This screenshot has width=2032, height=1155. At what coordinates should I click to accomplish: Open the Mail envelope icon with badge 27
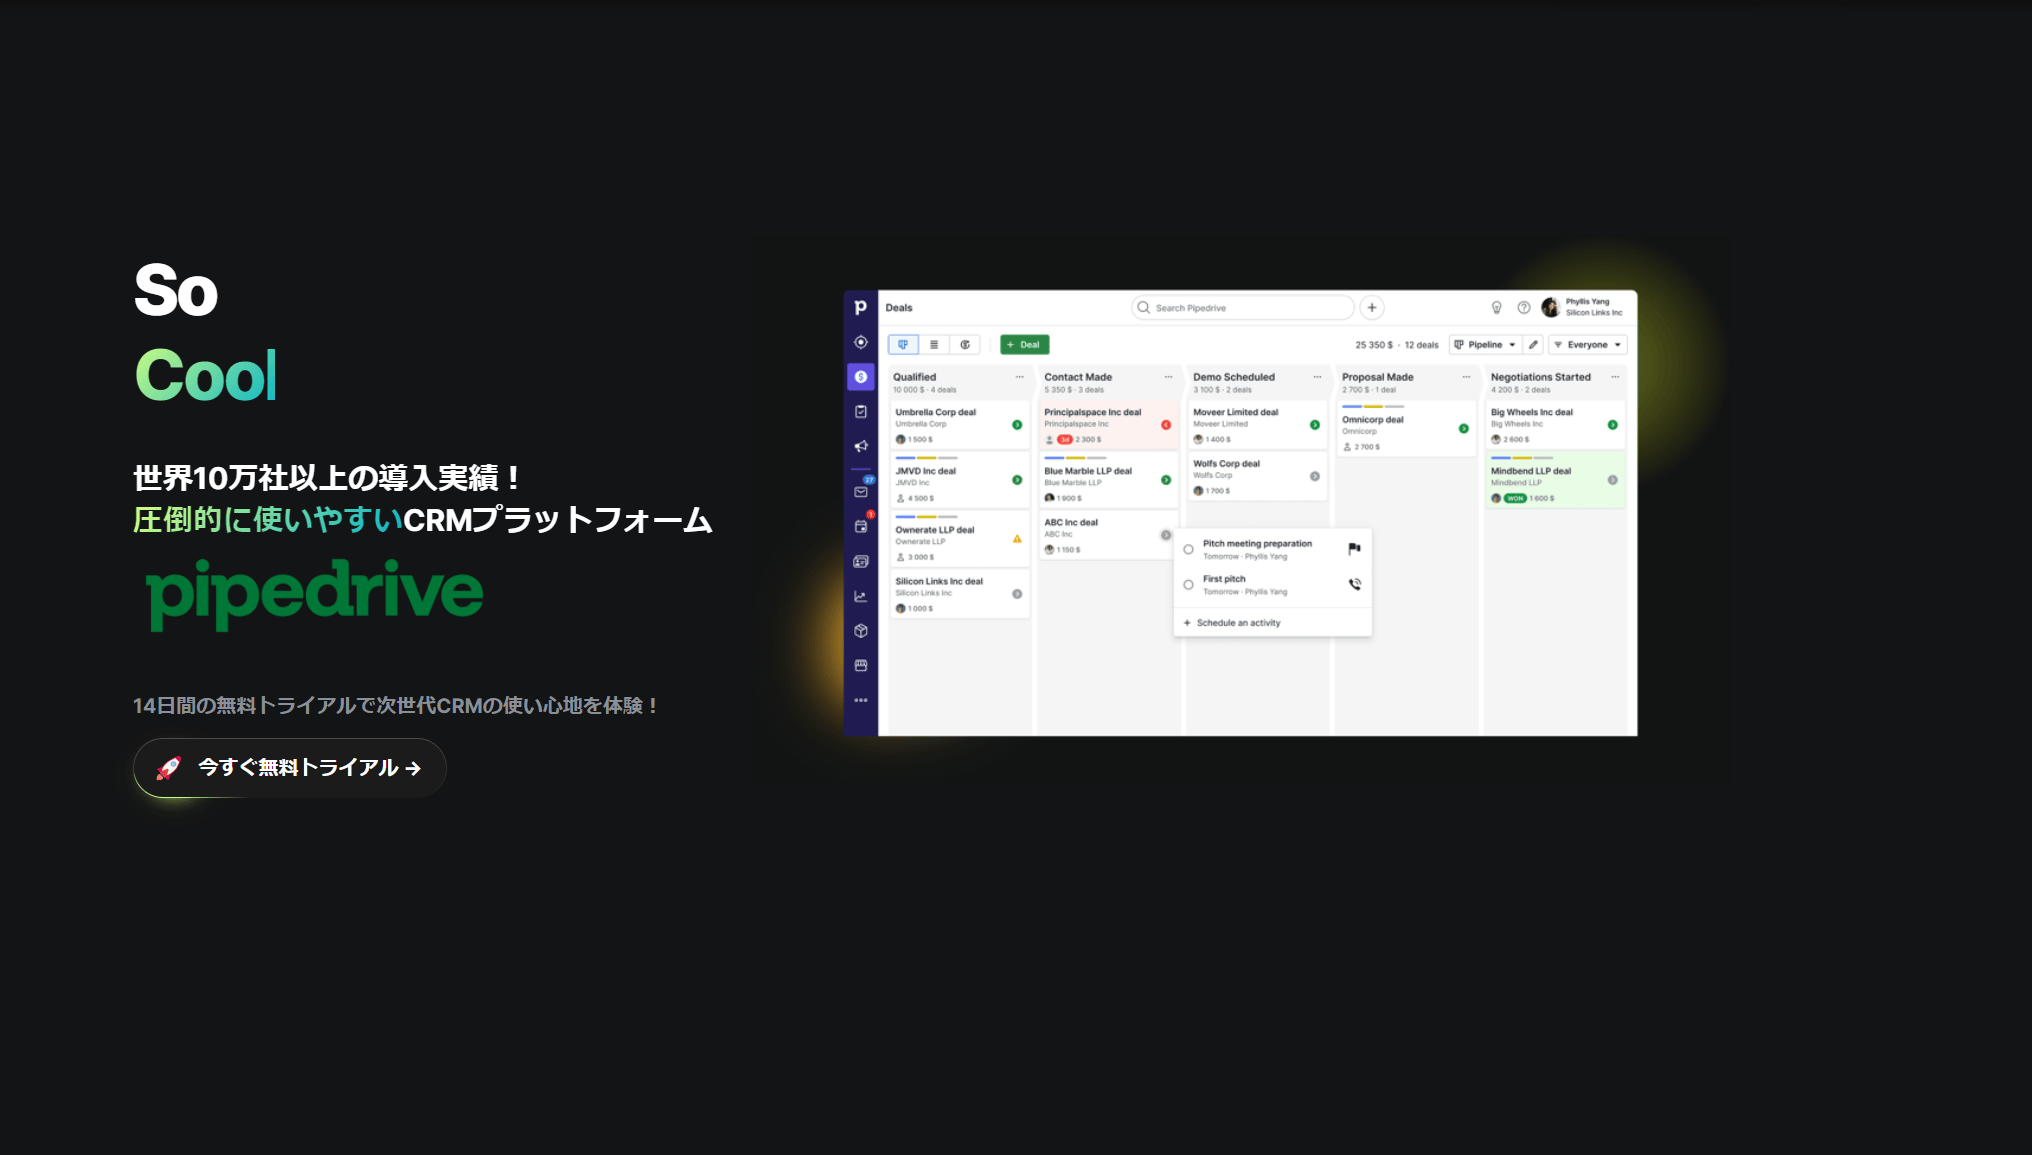pyautogui.click(x=861, y=491)
